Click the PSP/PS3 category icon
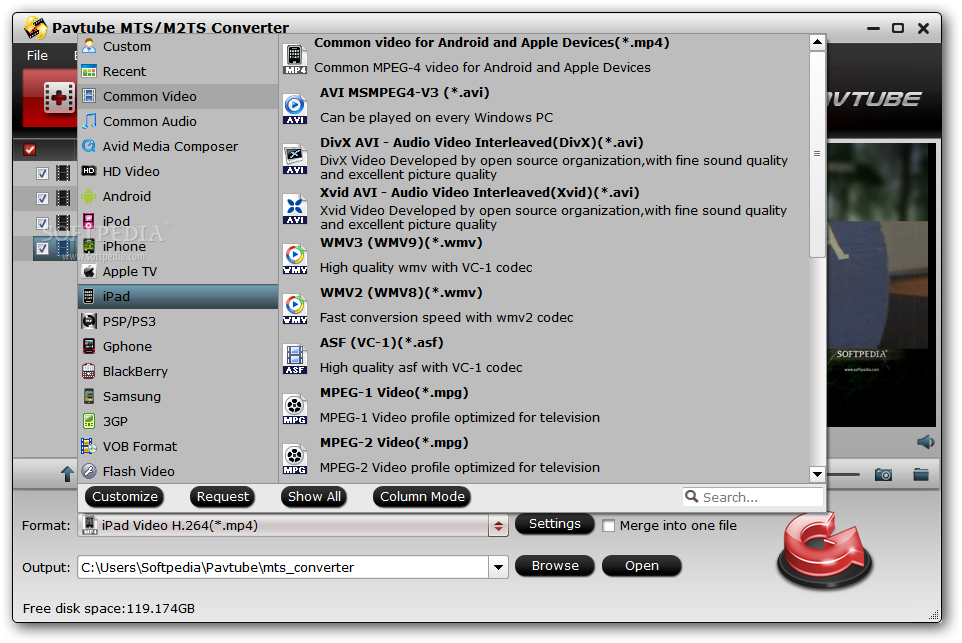The width and height of the screenshot is (962, 643). (90, 321)
